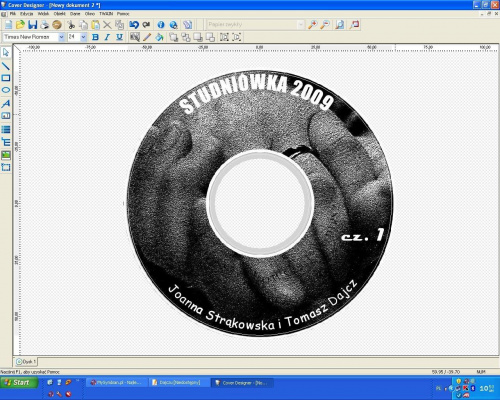Open the Pomoc menu
The height and width of the screenshot is (400, 500).
(x=123, y=14)
